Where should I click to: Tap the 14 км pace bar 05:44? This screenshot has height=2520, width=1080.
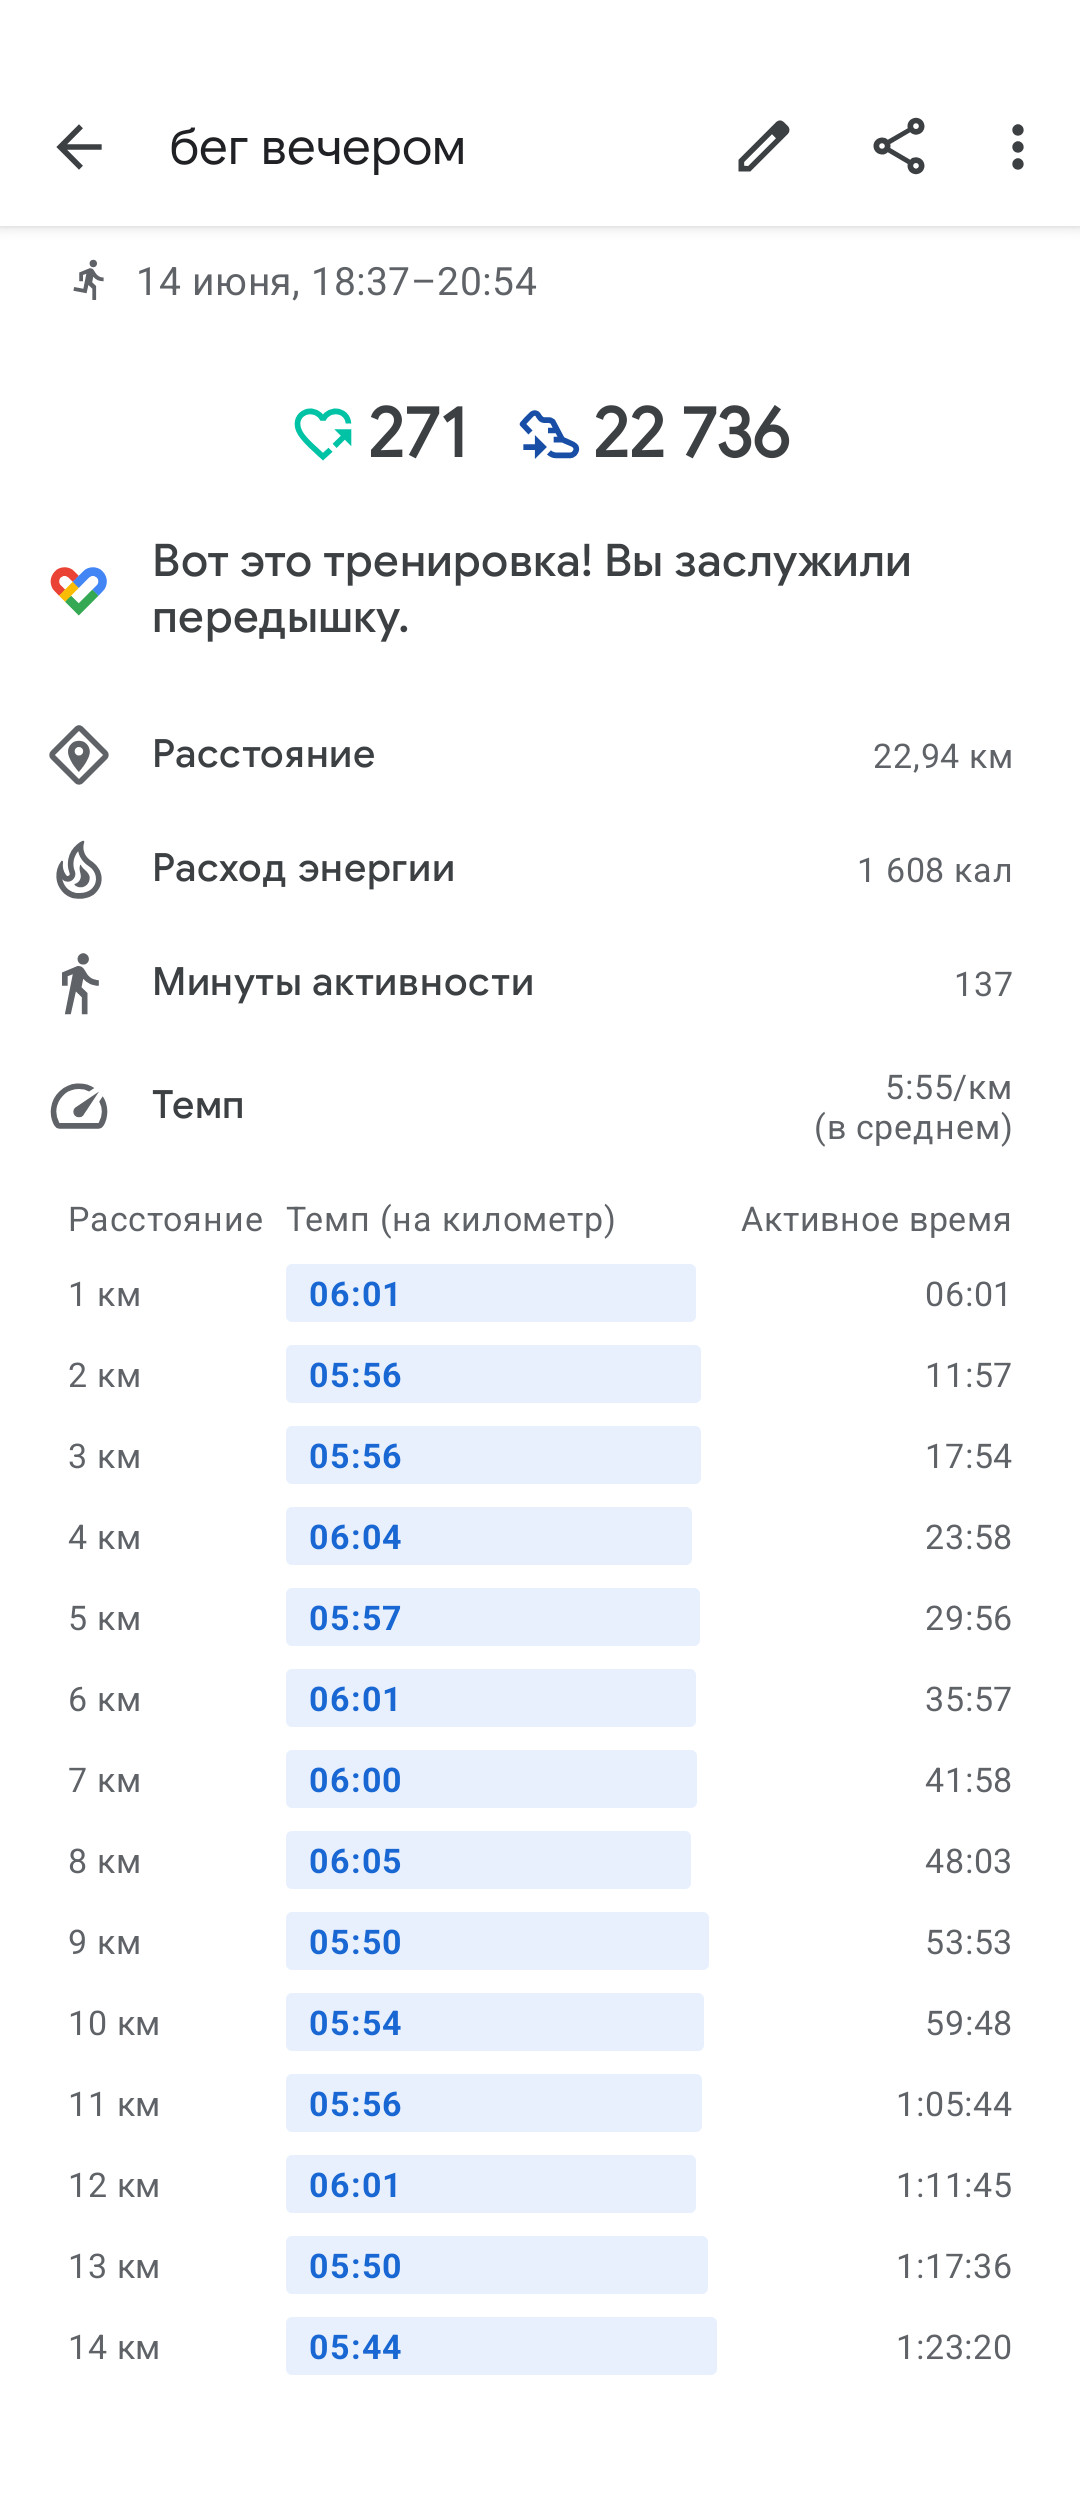point(501,2346)
